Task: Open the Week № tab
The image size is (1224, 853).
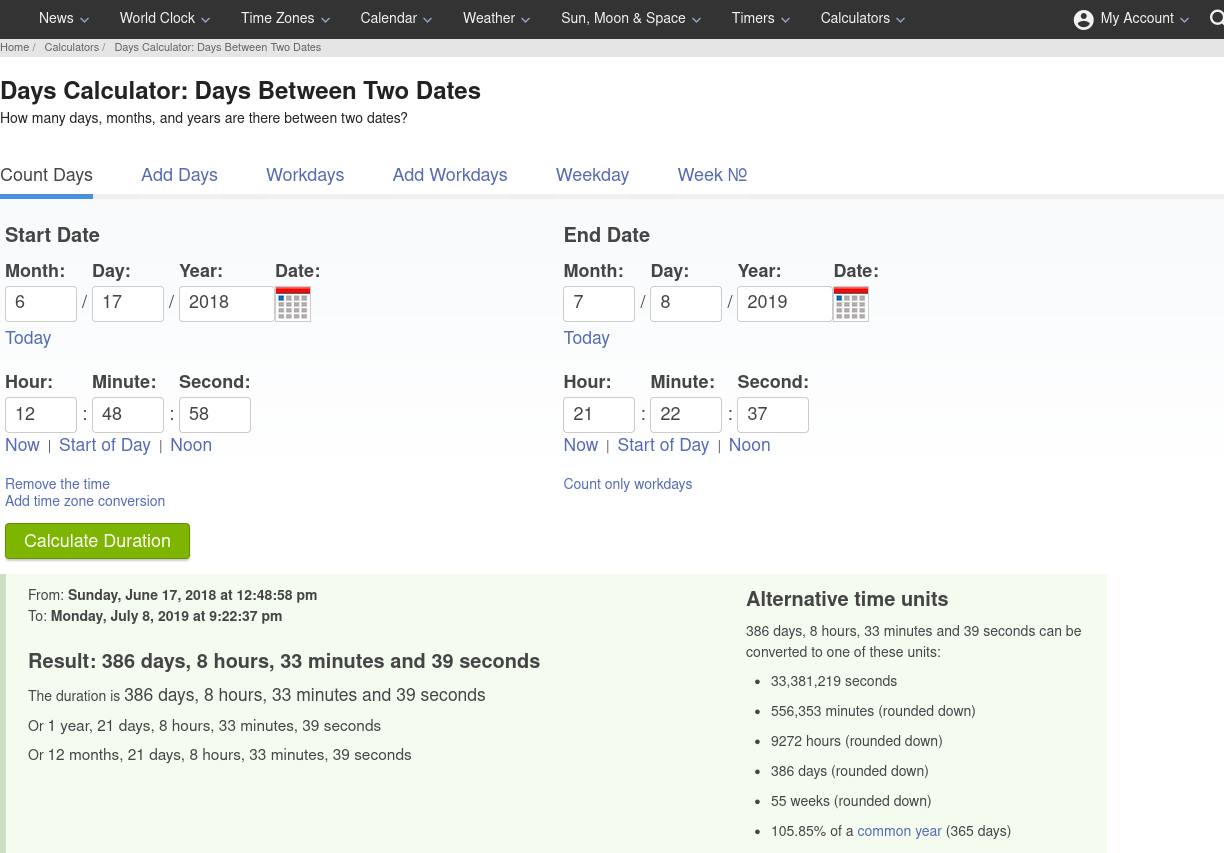Action: click(x=712, y=175)
